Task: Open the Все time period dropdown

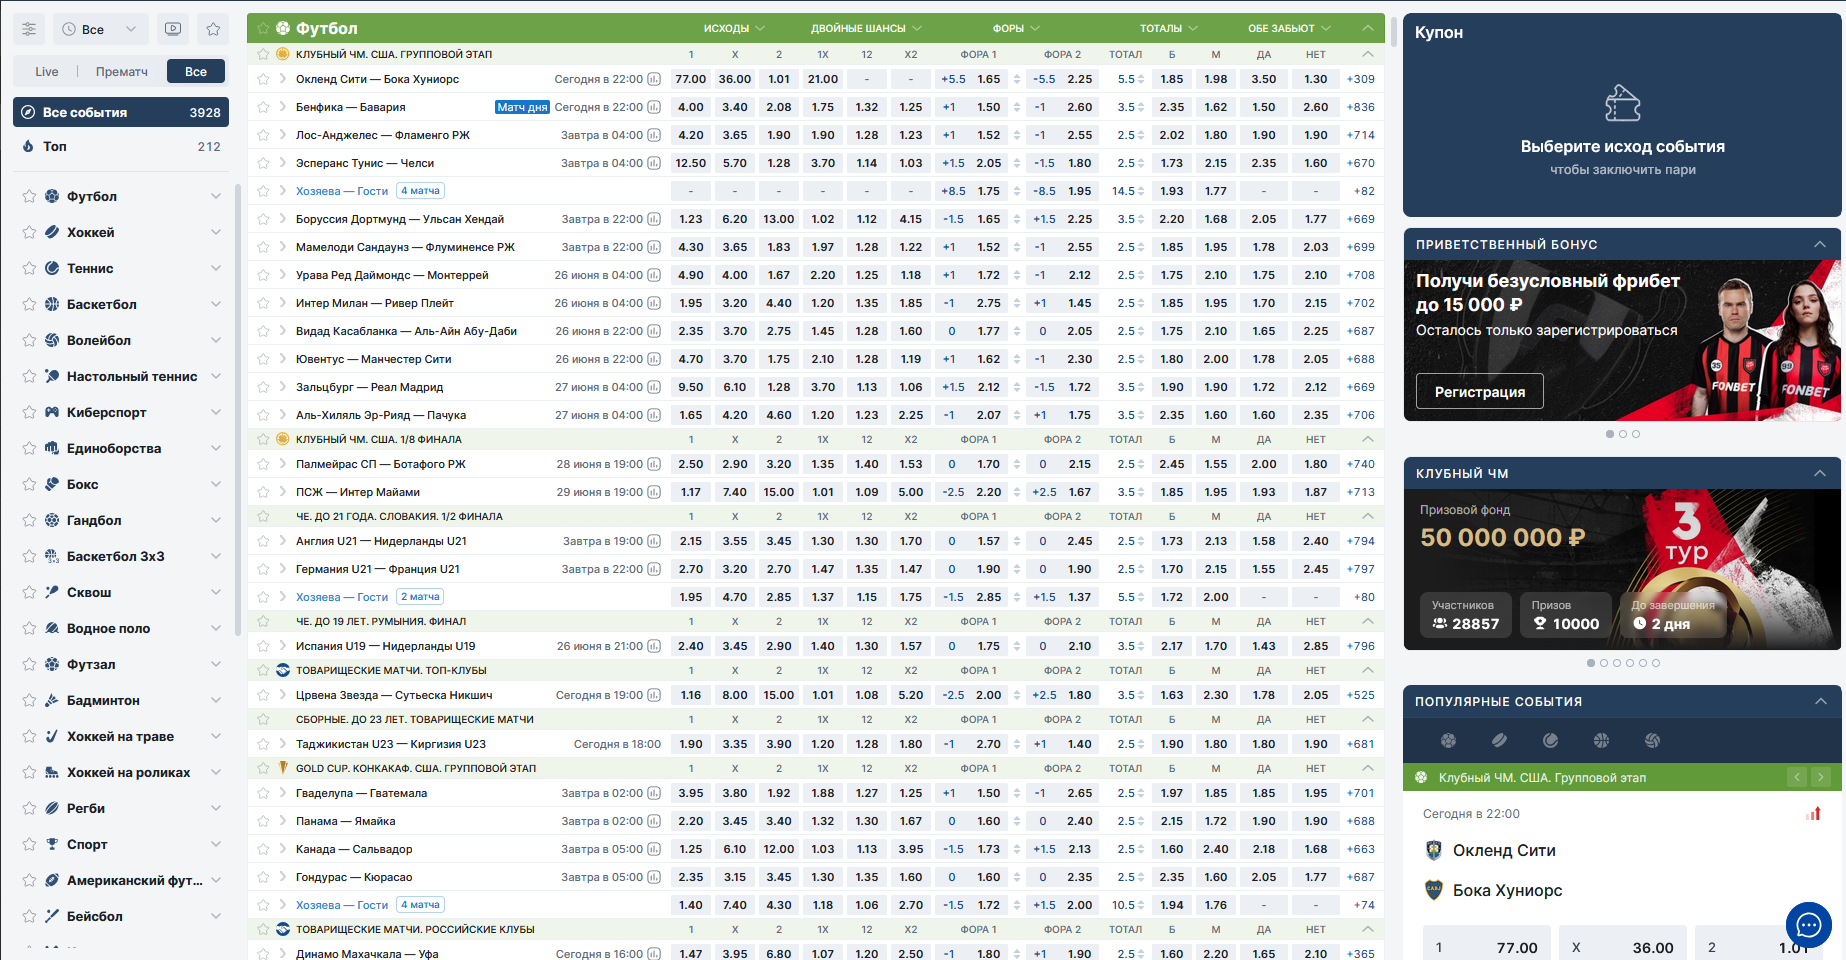Action: [101, 29]
